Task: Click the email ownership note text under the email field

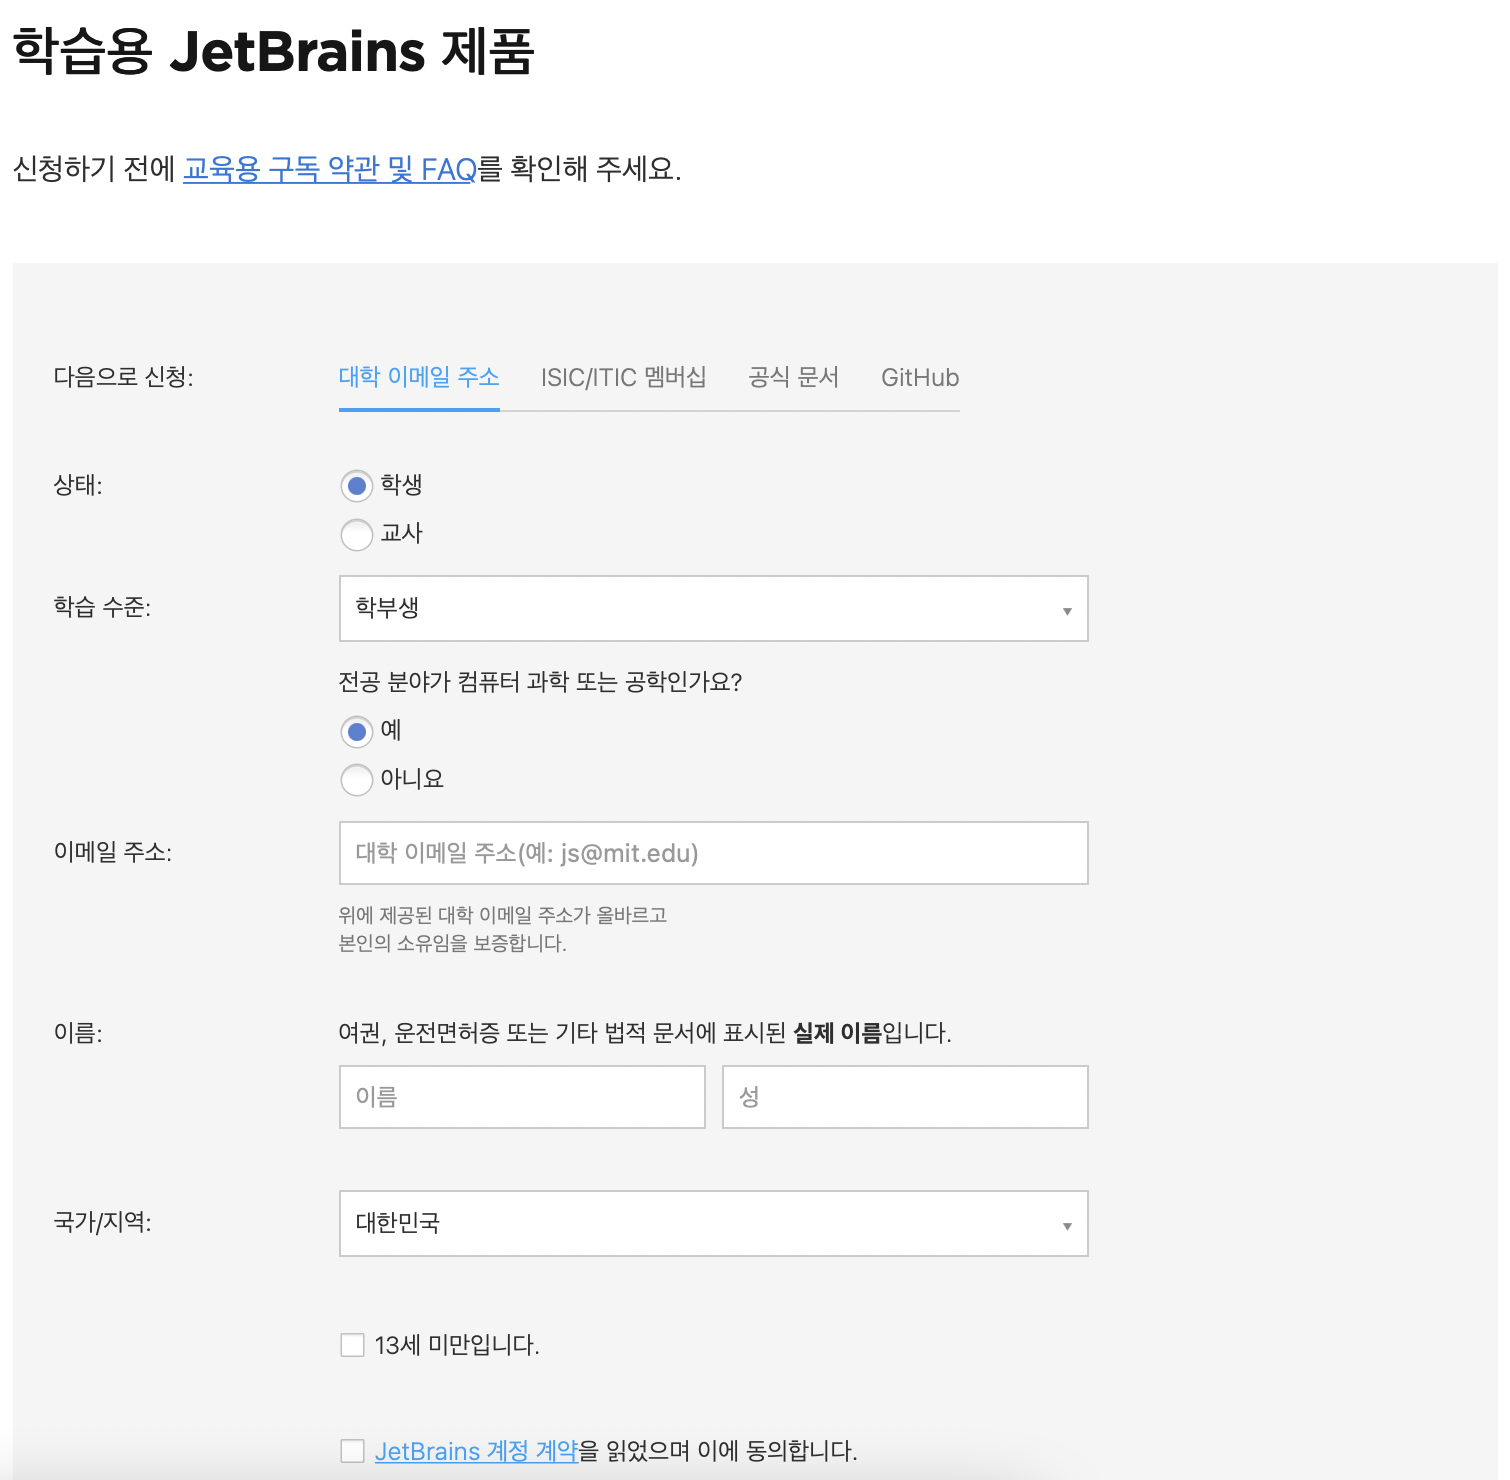Action: point(503,929)
